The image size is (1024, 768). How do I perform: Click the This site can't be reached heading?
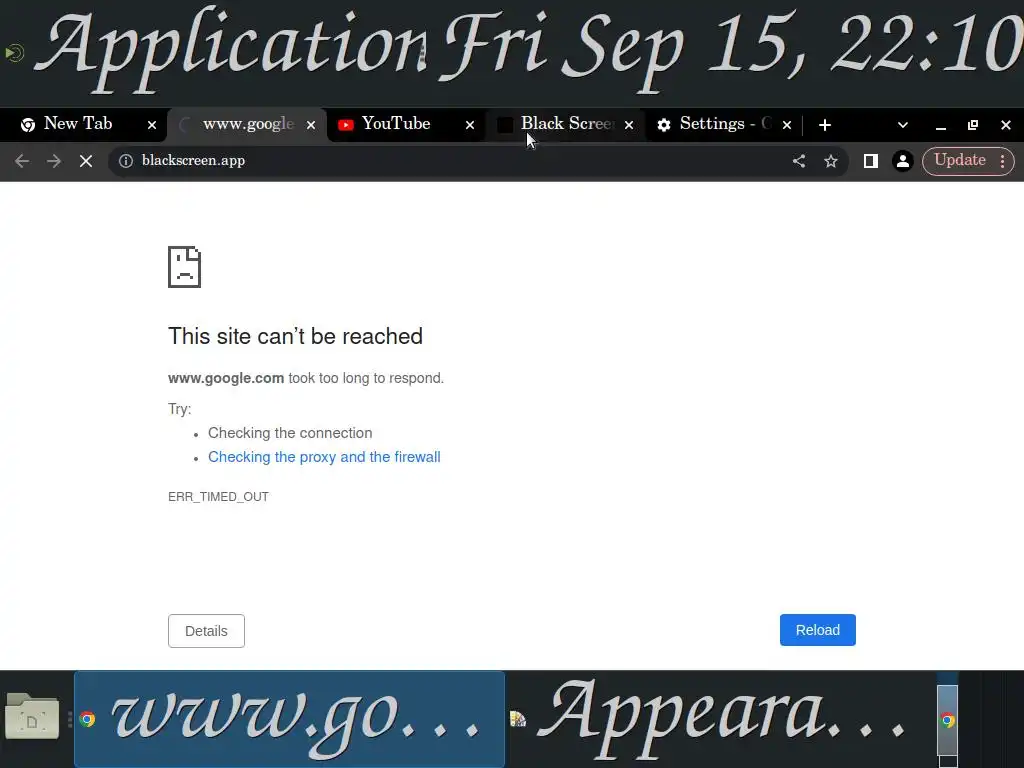tap(295, 336)
